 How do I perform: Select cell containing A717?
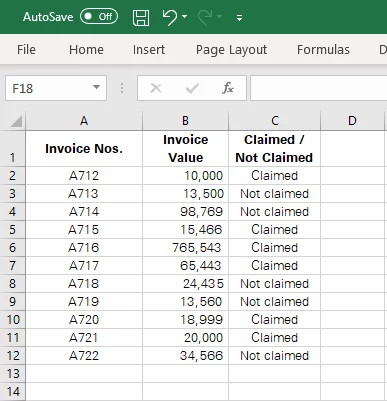84,266
